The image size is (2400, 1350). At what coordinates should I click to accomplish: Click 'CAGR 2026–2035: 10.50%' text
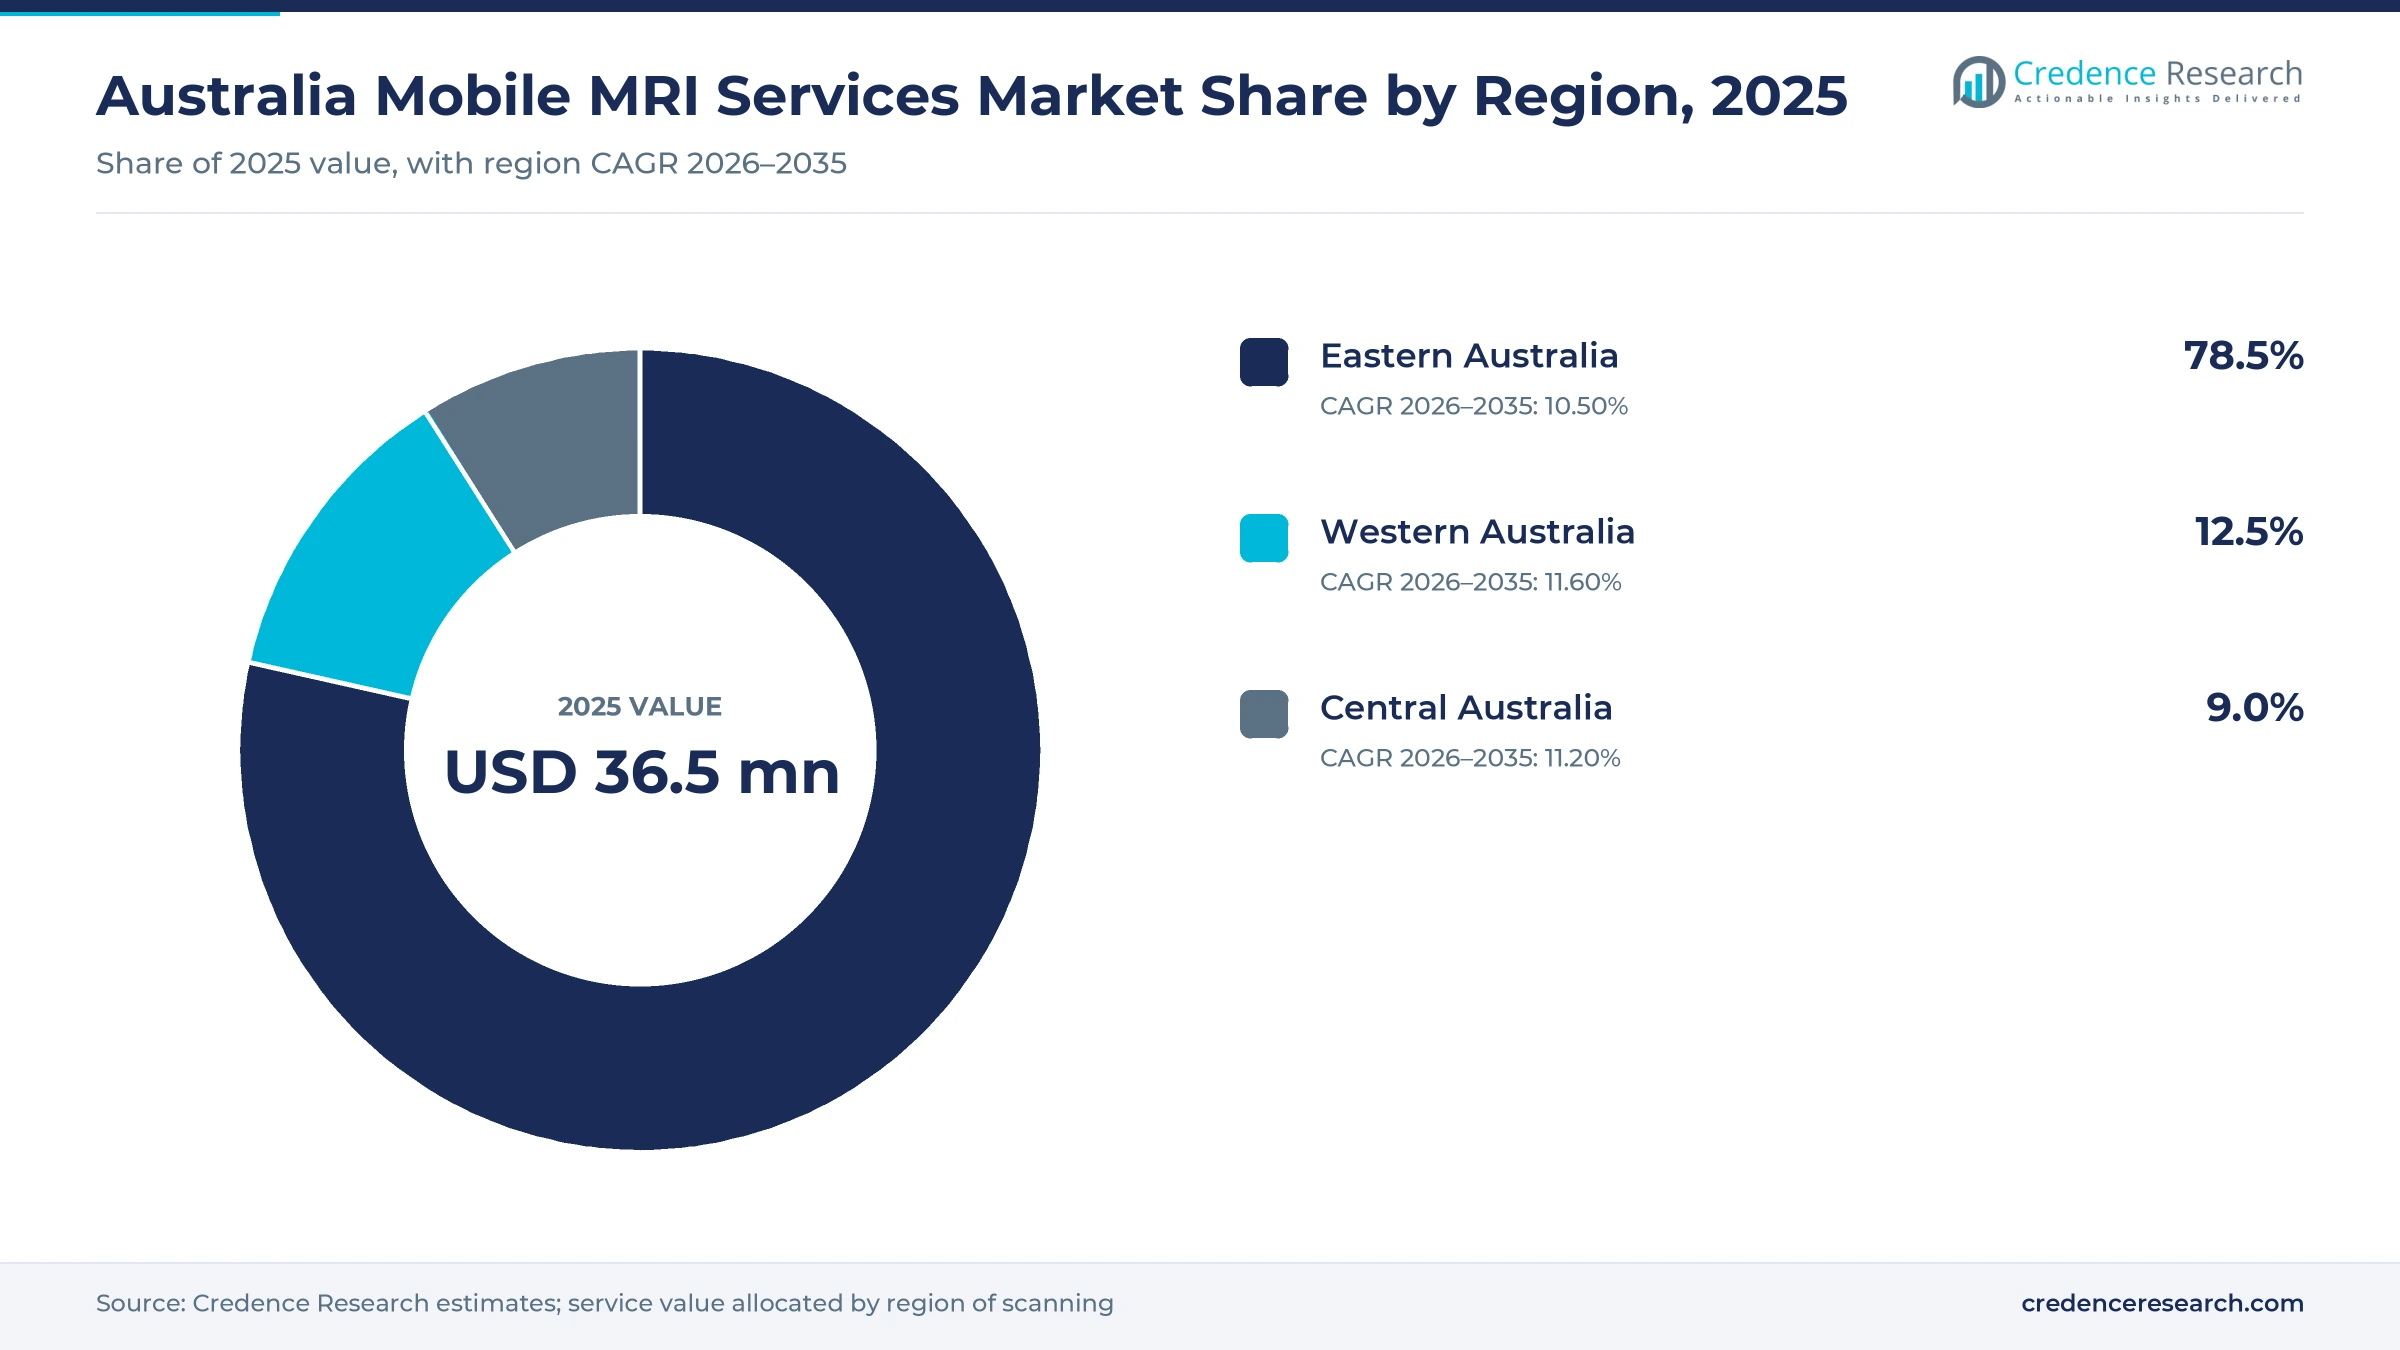click(x=1474, y=406)
